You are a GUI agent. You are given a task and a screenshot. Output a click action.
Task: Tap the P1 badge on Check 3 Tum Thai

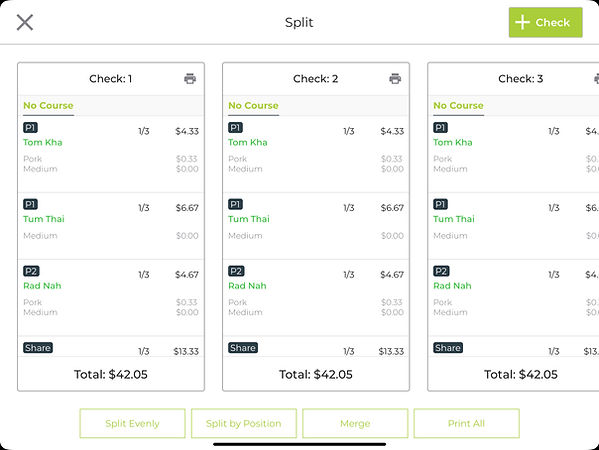pyautogui.click(x=440, y=204)
